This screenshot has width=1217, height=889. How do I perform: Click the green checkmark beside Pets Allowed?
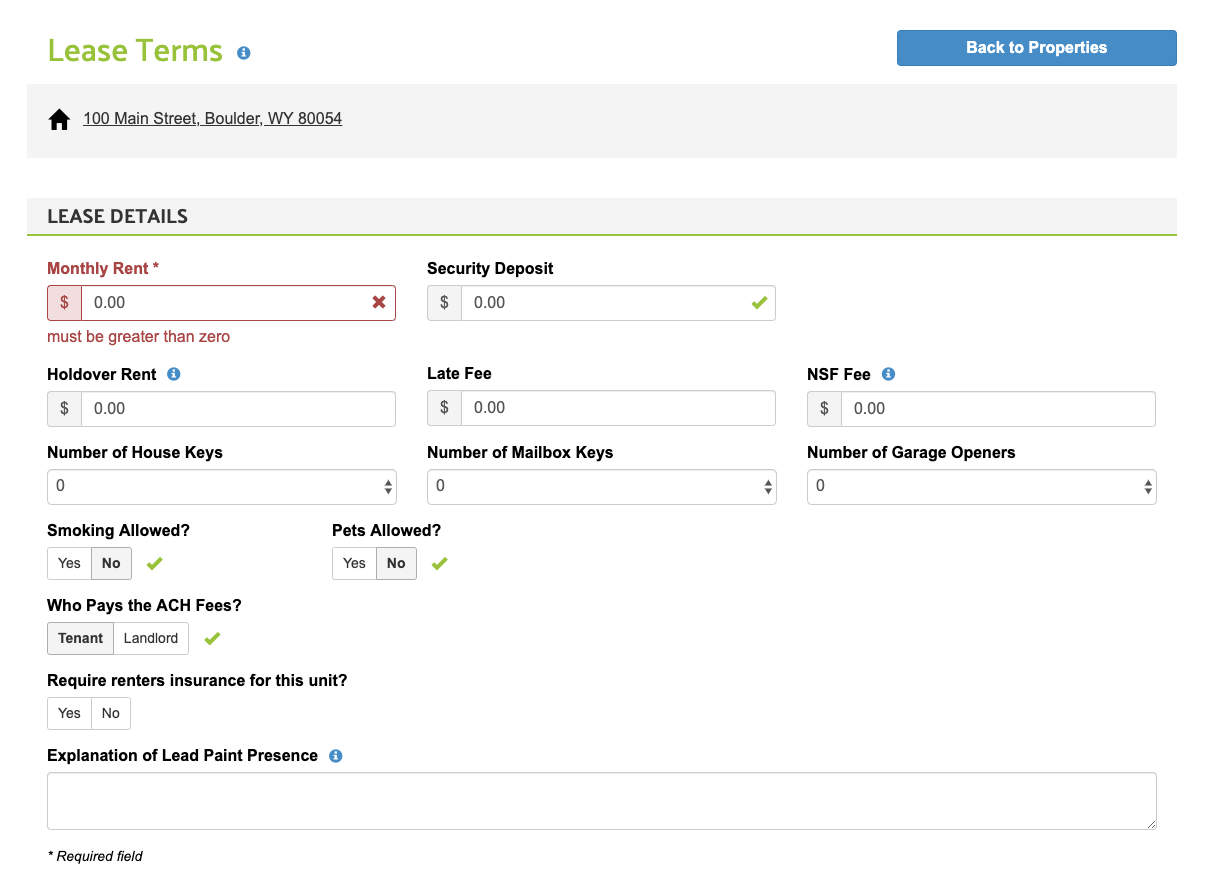pyautogui.click(x=439, y=563)
